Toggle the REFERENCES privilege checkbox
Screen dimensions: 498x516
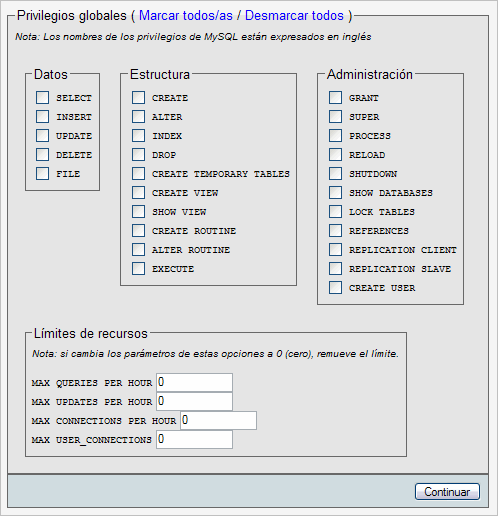coord(335,231)
